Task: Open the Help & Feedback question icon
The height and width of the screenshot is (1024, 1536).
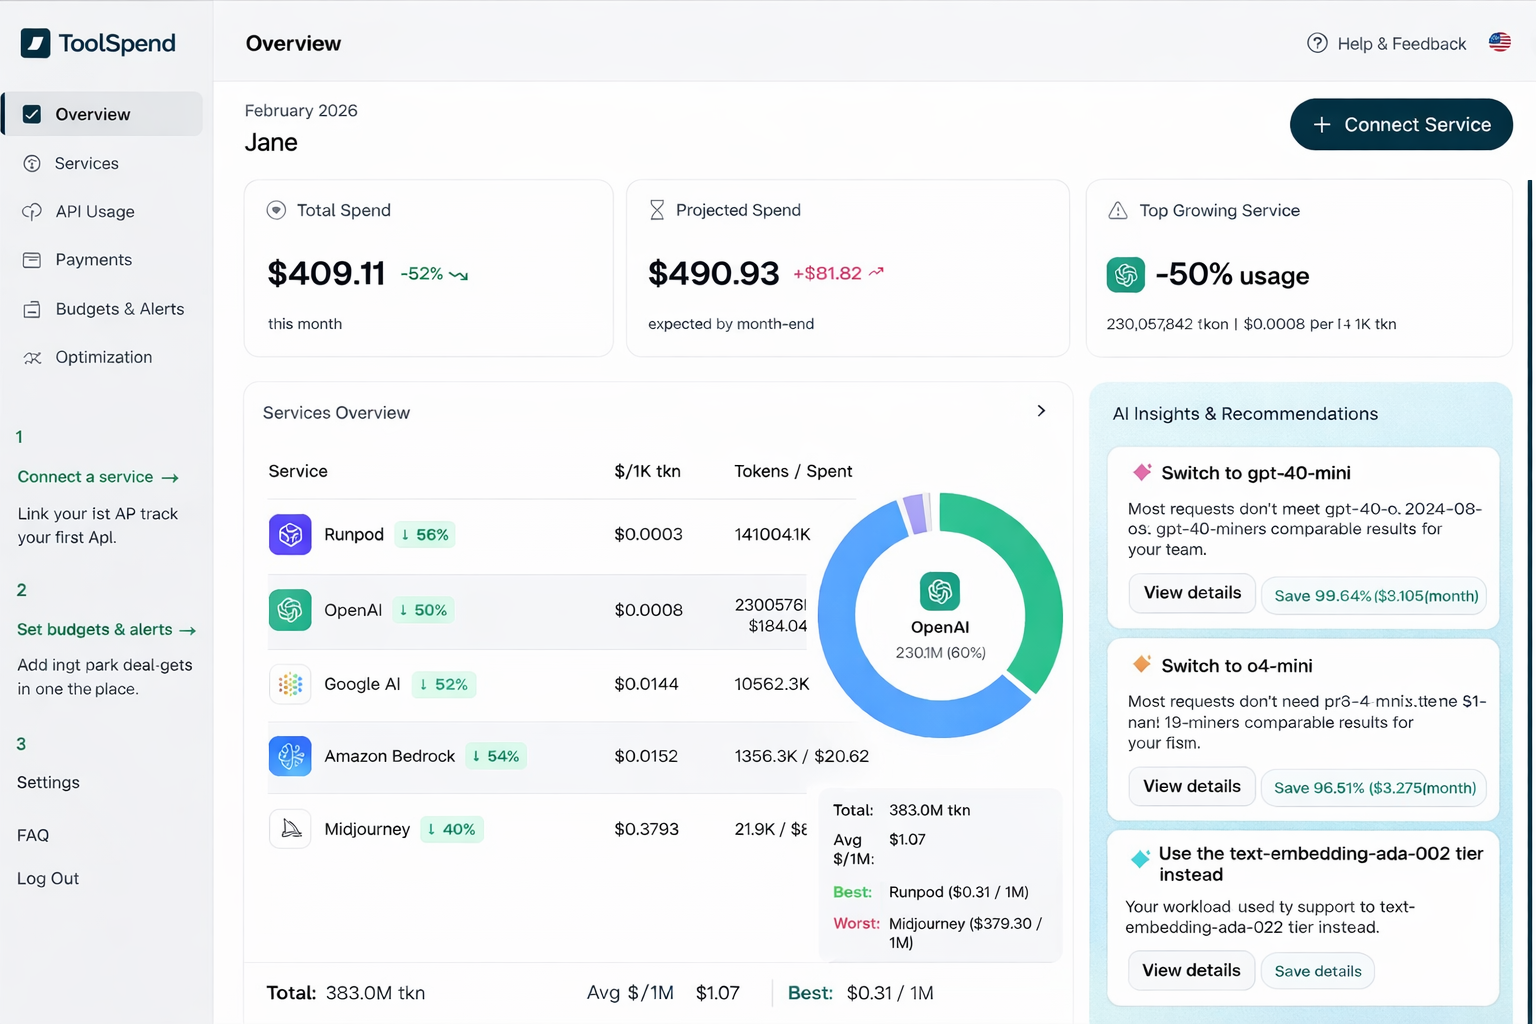Action: [1317, 43]
